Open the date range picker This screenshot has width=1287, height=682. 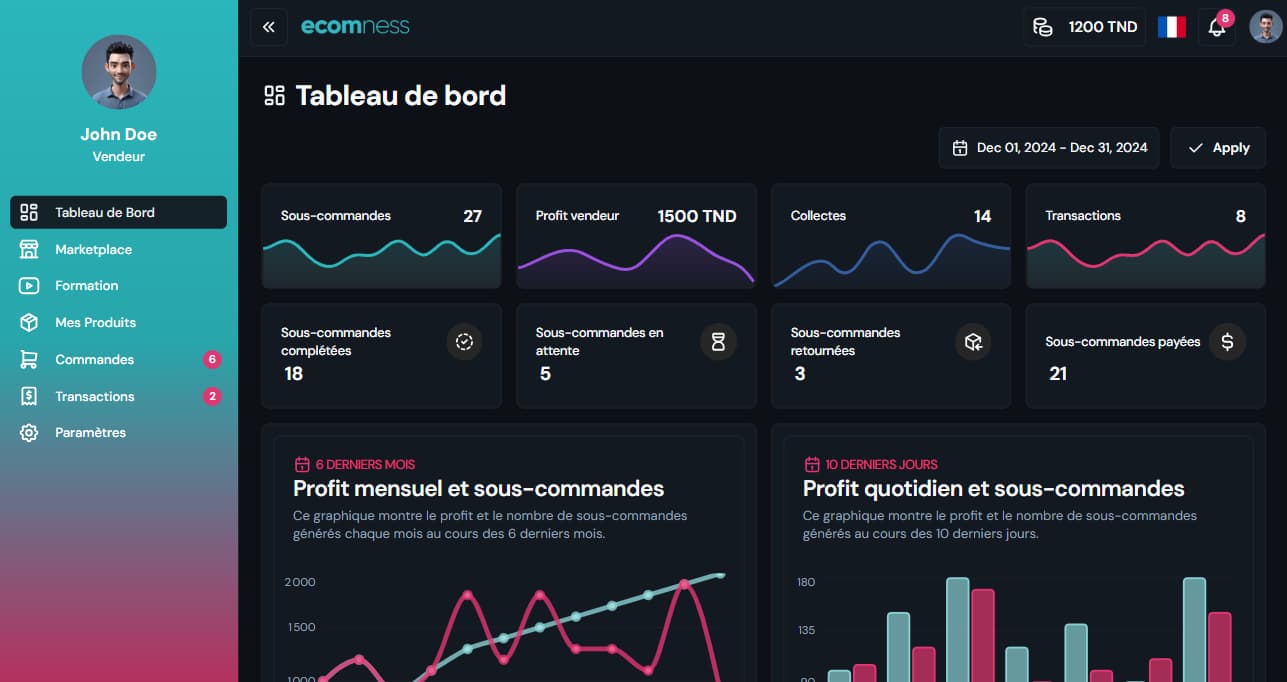[1049, 148]
